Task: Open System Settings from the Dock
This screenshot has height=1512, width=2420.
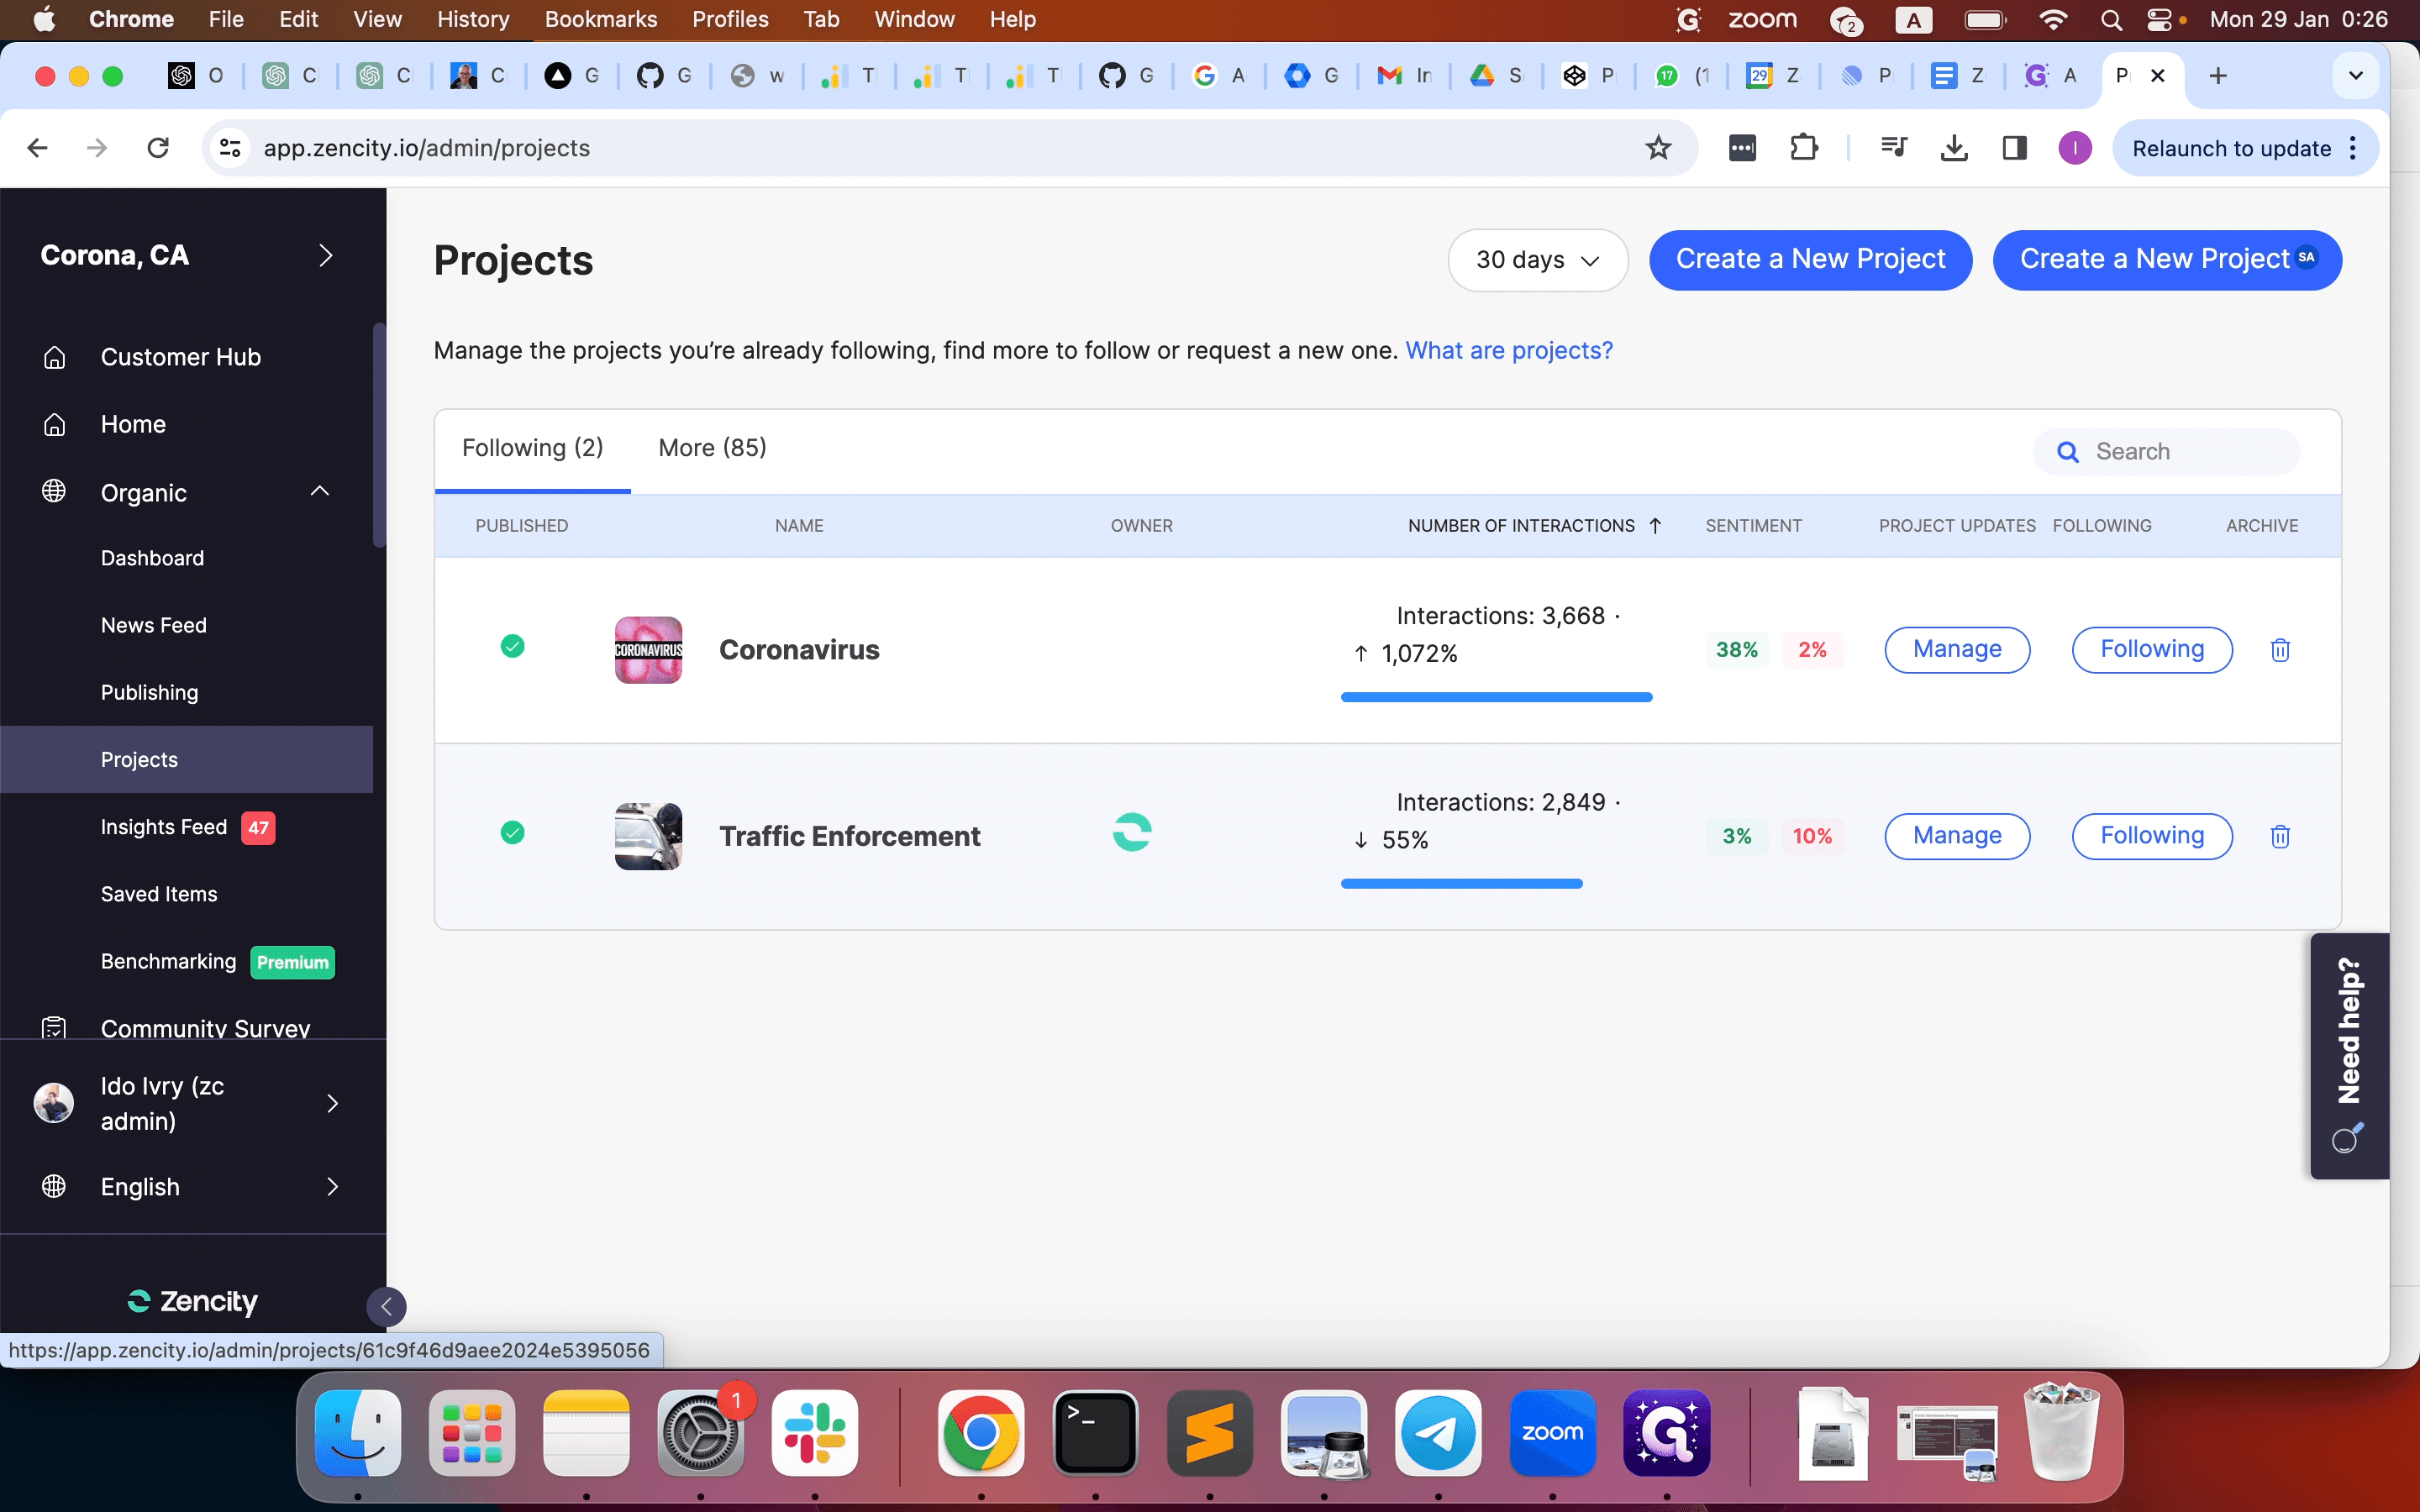Action: coord(701,1433)
